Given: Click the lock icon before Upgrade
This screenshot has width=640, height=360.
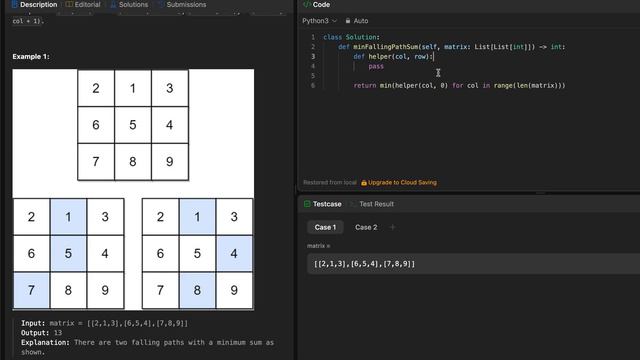Looking at the screenshot, I should (x=364, y=182).
